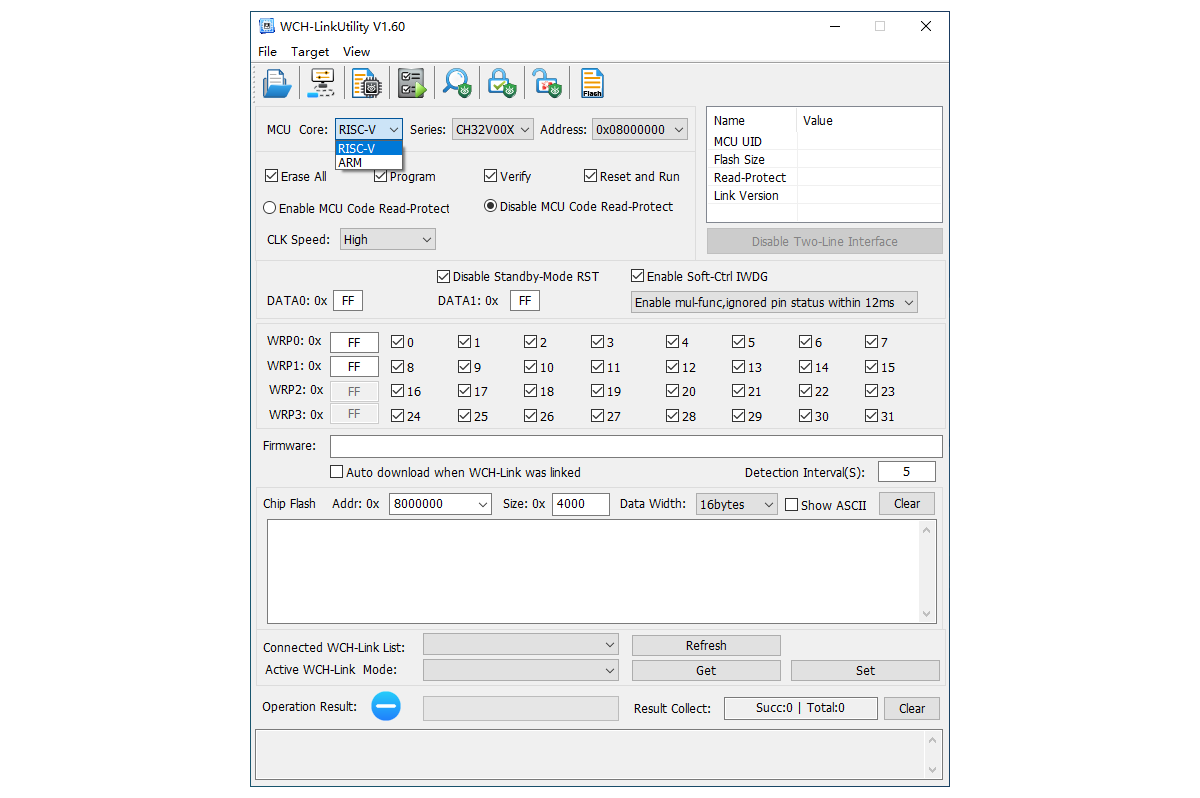
Task: Click the Refresh button
Action: [x=706, y=646]
